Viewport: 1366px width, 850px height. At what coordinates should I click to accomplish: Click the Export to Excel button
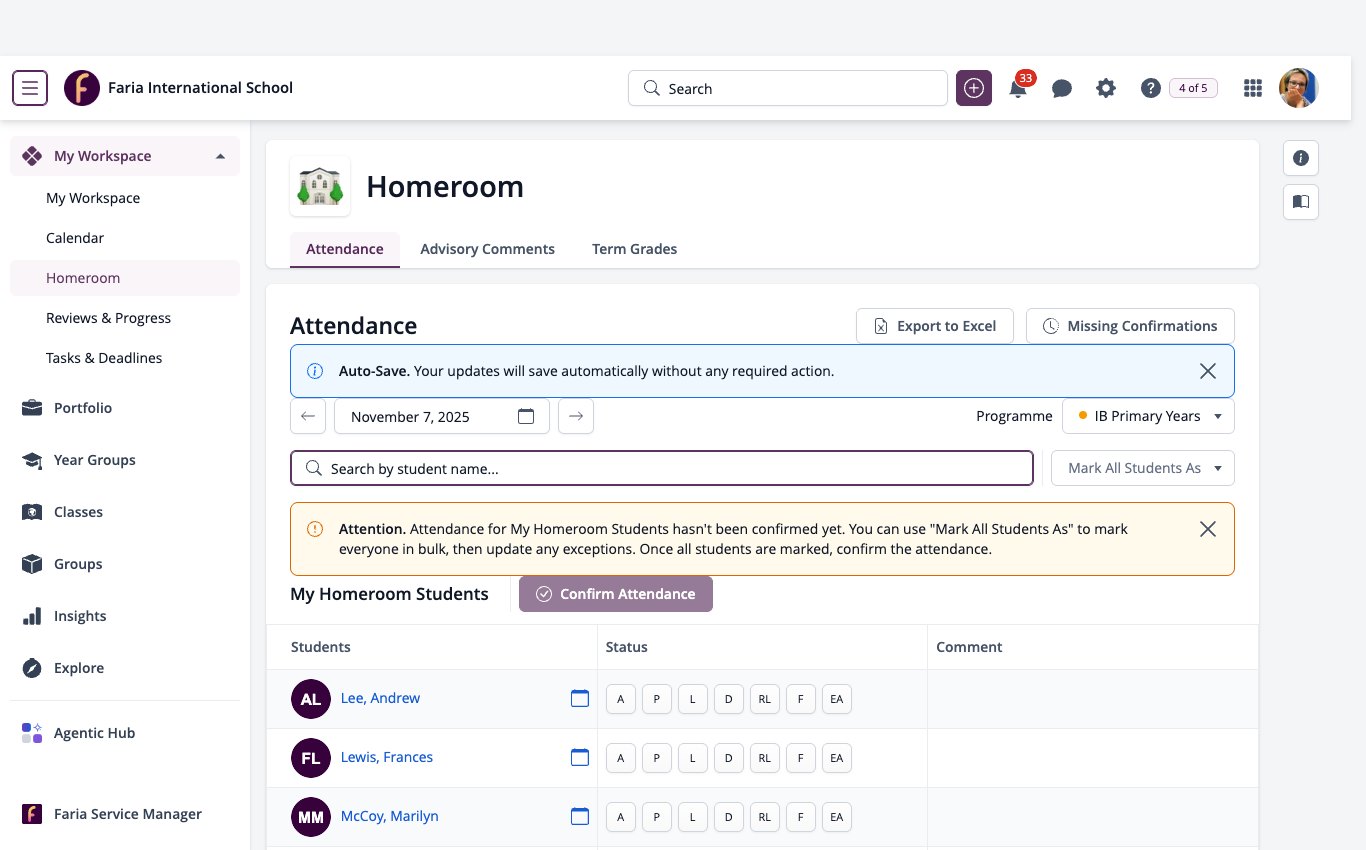pos(935,326)
